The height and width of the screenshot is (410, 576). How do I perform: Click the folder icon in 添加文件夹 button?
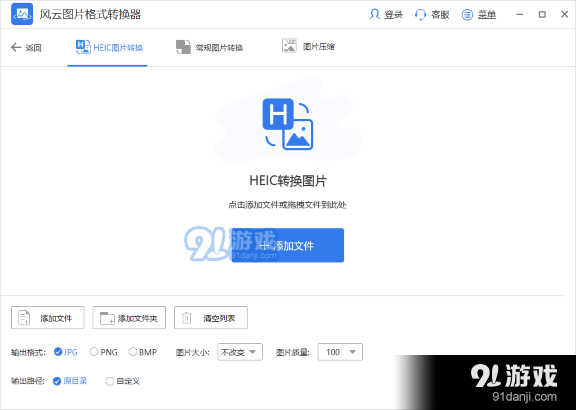(x=107, y=318)
